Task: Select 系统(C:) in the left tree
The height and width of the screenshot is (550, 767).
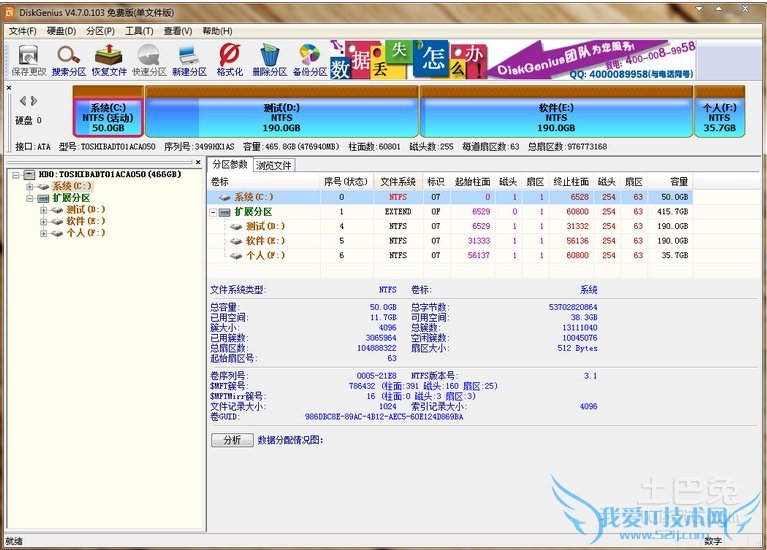Action: (72, 186)
